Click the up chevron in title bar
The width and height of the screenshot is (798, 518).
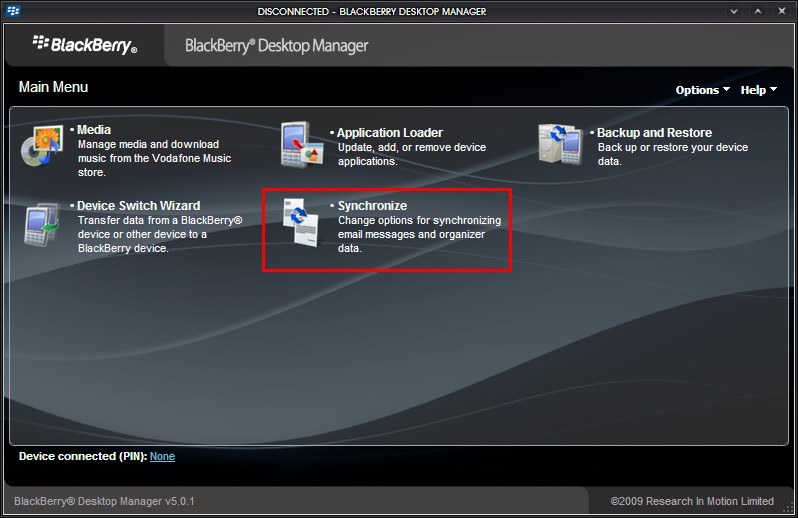[x=758, y=11]
